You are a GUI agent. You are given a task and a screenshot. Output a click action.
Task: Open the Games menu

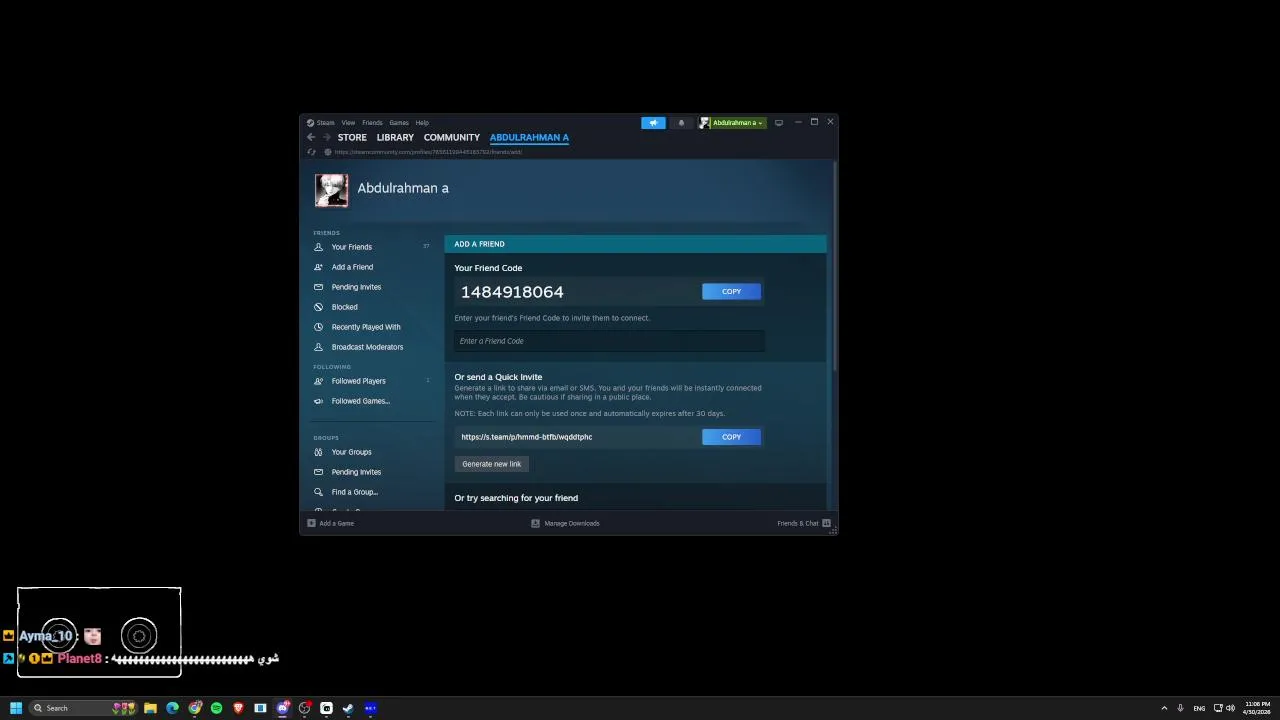(x=399, y=123)
